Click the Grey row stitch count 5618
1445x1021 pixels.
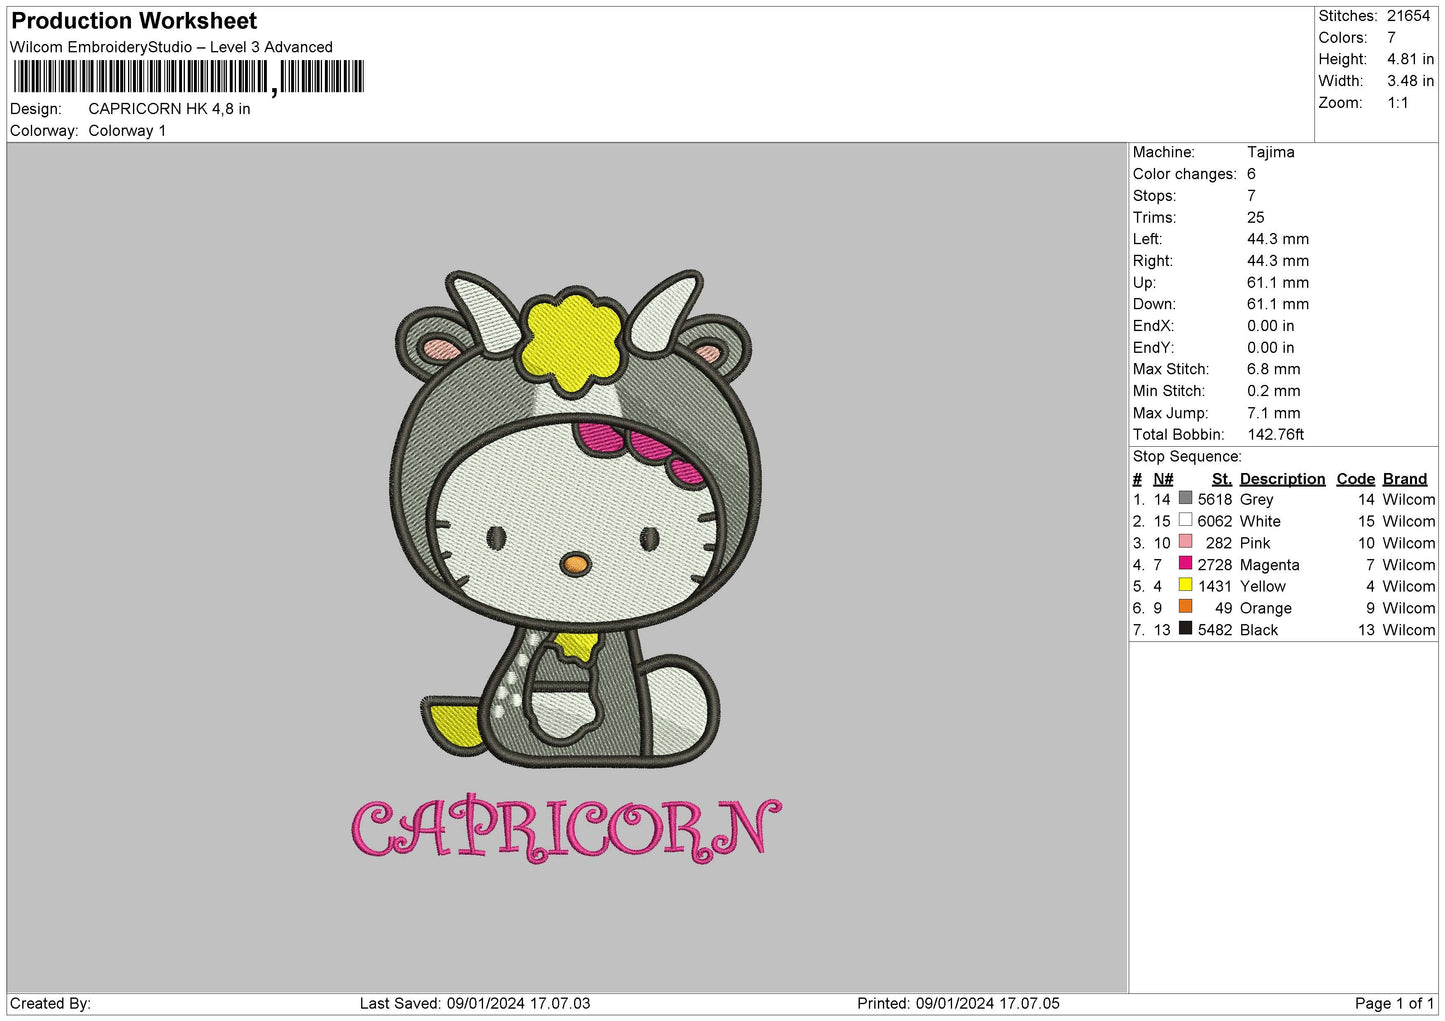tap(1215, 499)
